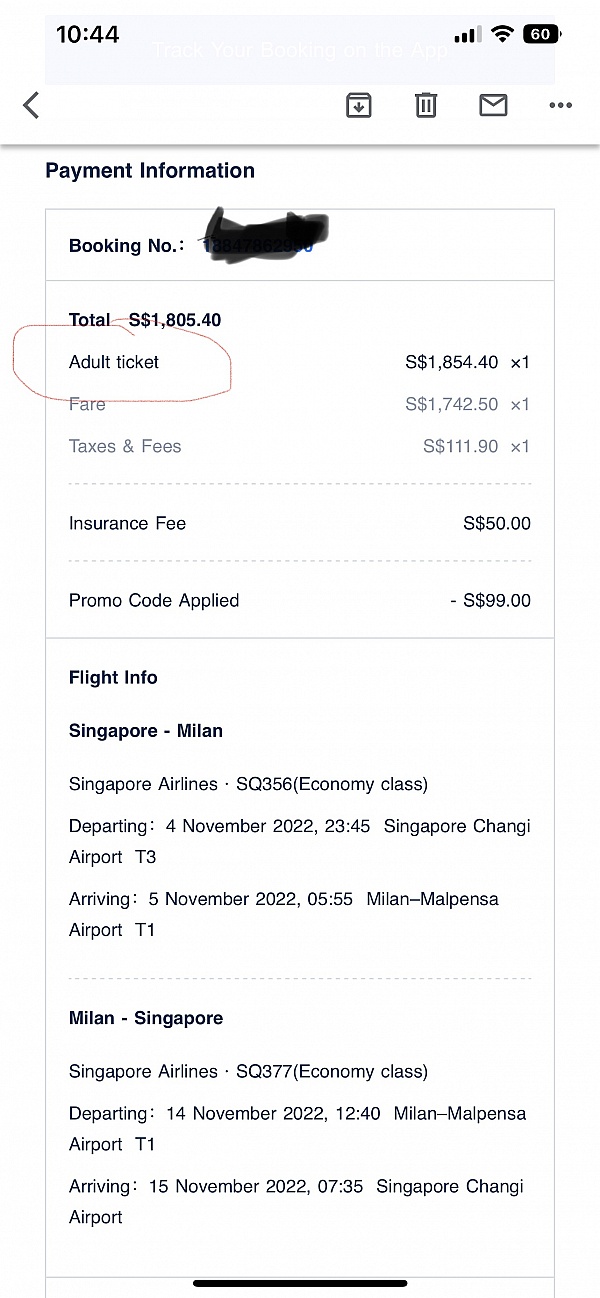Open the blue booking number link
Screen dimensions: 600x1298
pyautogui.click(x=258, y=245)
